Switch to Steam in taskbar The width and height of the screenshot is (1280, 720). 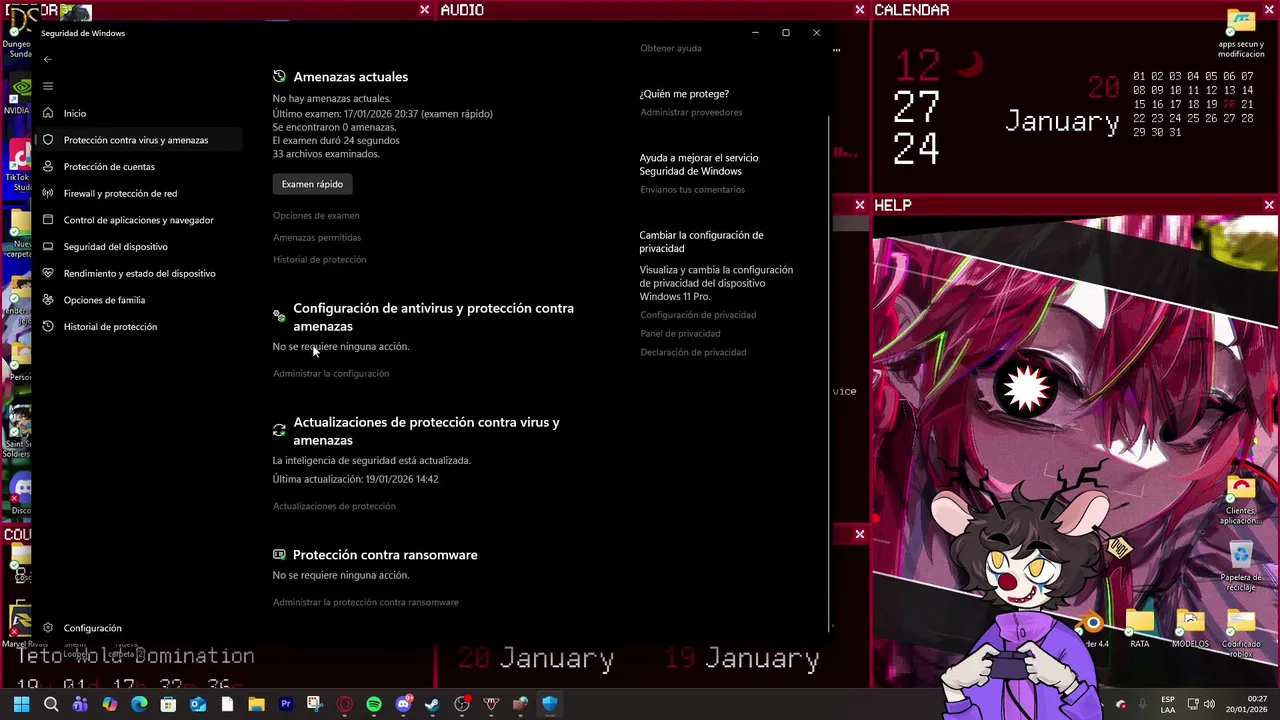pos(432,704)
